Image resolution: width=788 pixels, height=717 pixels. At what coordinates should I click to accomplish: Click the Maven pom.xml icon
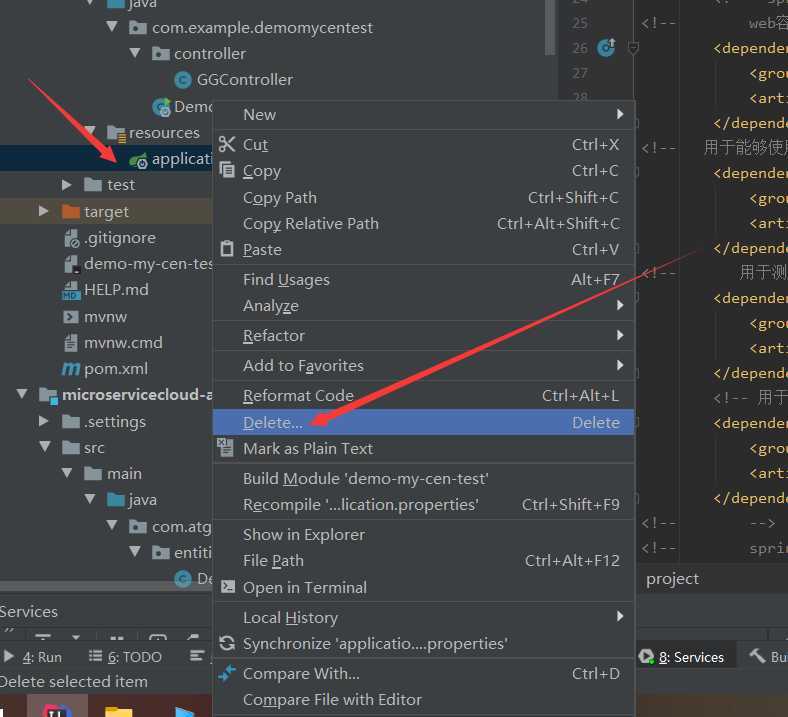(70, 369)
